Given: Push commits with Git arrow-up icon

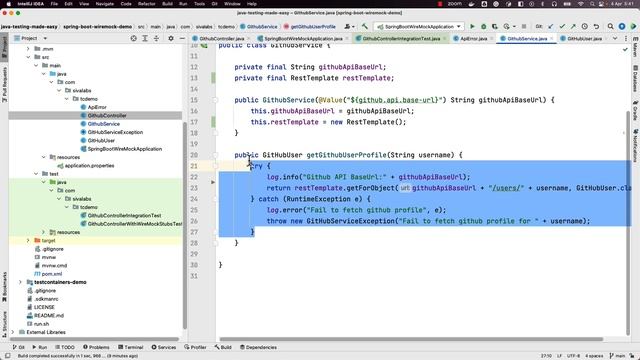Looking at the screenshot, I should coord(573,27).
